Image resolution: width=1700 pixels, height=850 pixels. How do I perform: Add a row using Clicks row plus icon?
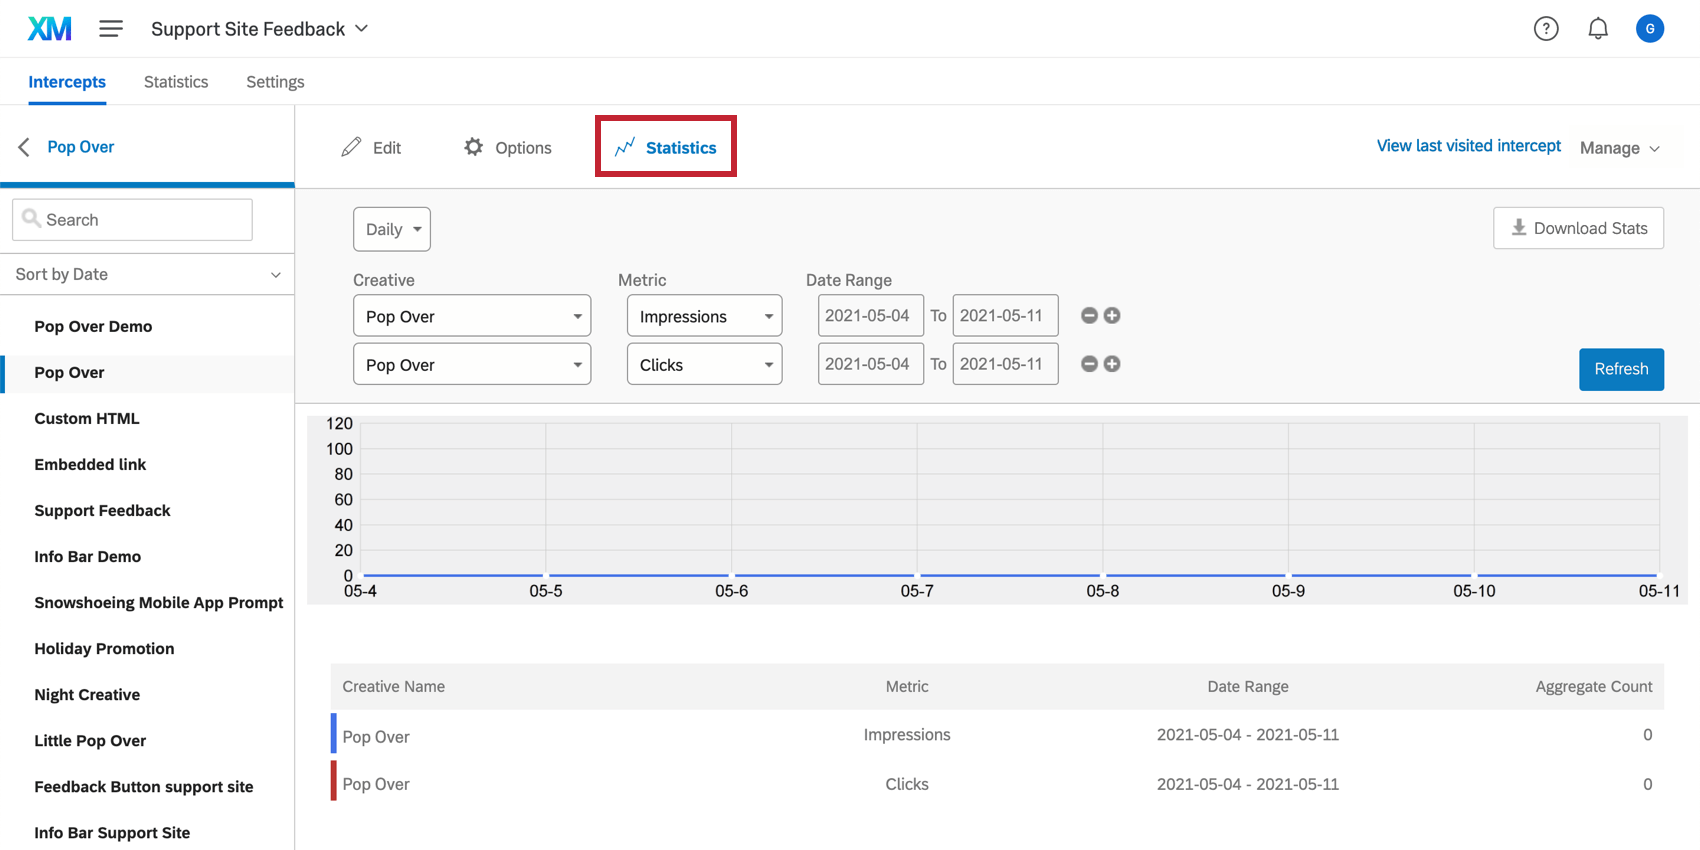click(x=1112, y=364)
